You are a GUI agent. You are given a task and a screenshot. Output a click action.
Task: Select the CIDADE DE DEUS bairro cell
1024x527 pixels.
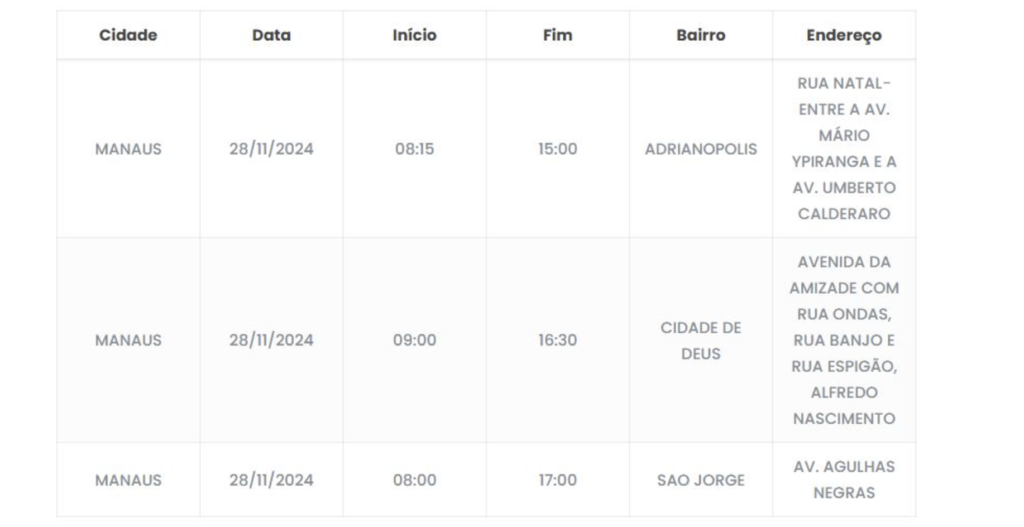700,340
